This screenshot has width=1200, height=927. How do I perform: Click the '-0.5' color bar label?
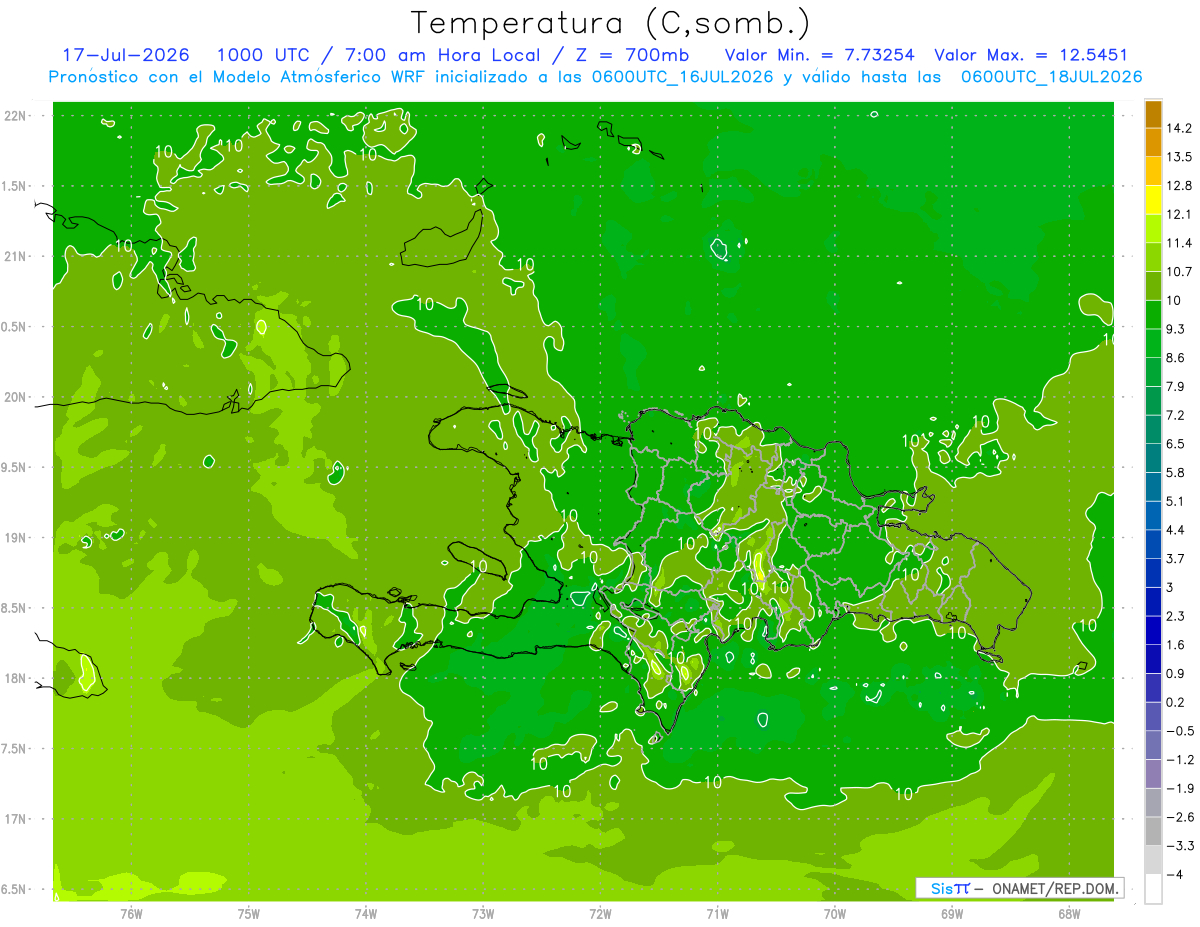[1179, 731]
